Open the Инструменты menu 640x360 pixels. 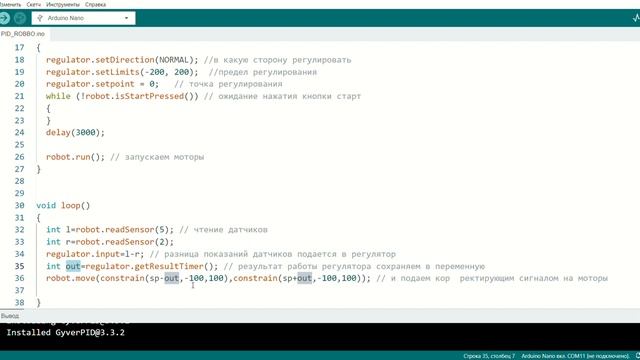click(x=63, y=4)
